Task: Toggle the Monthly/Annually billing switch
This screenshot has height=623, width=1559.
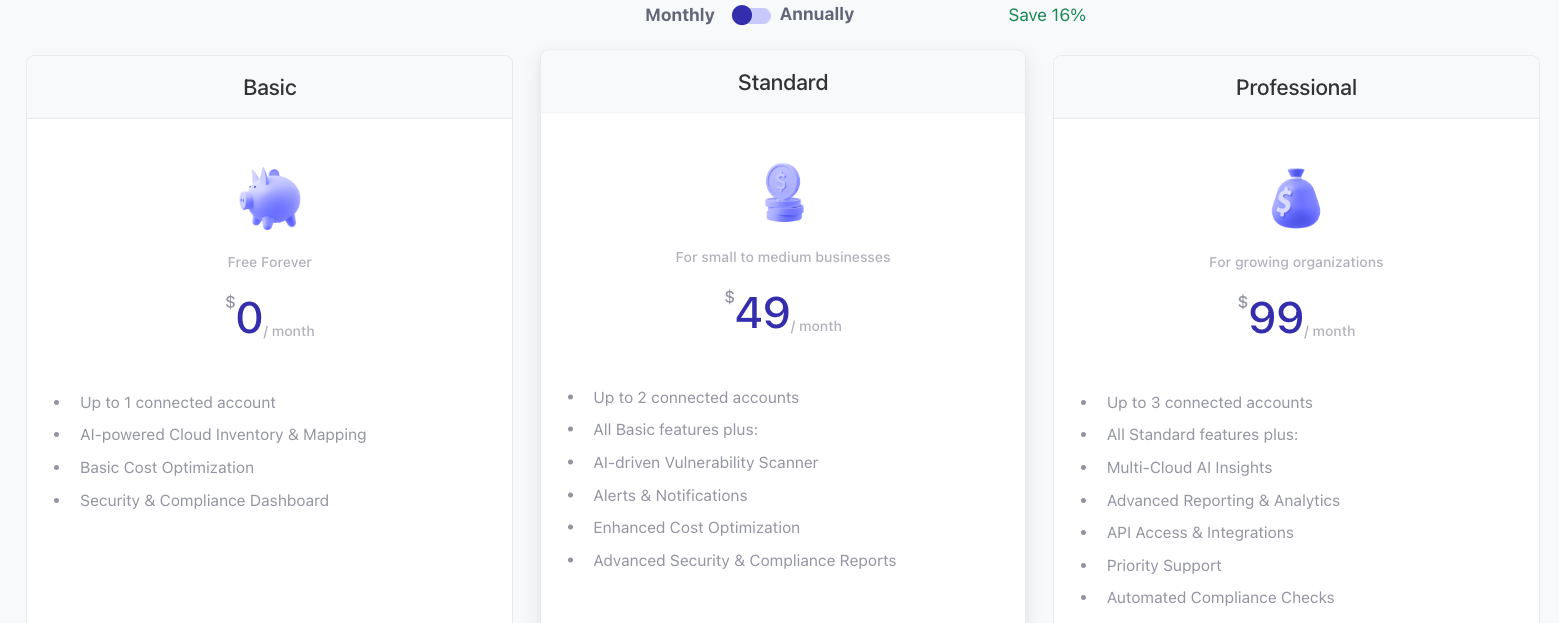Action: (x=750, y=15)
